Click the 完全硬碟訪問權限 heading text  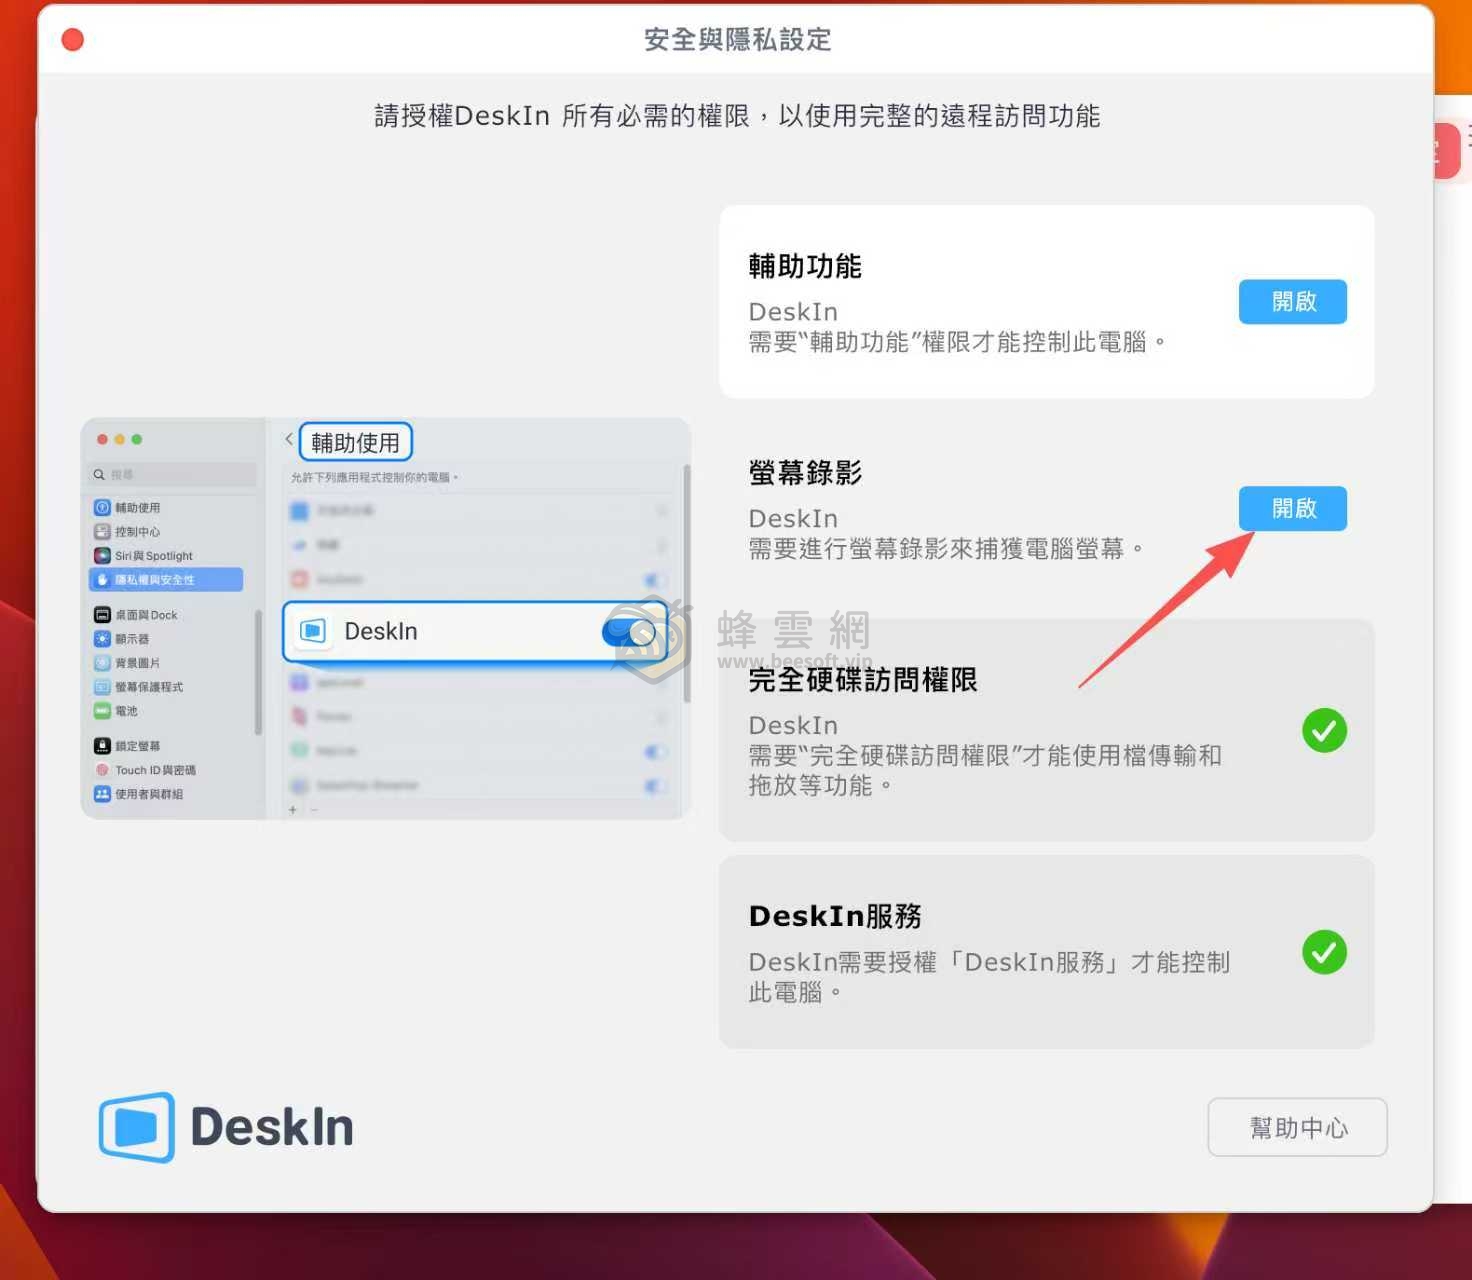point(863,680)
